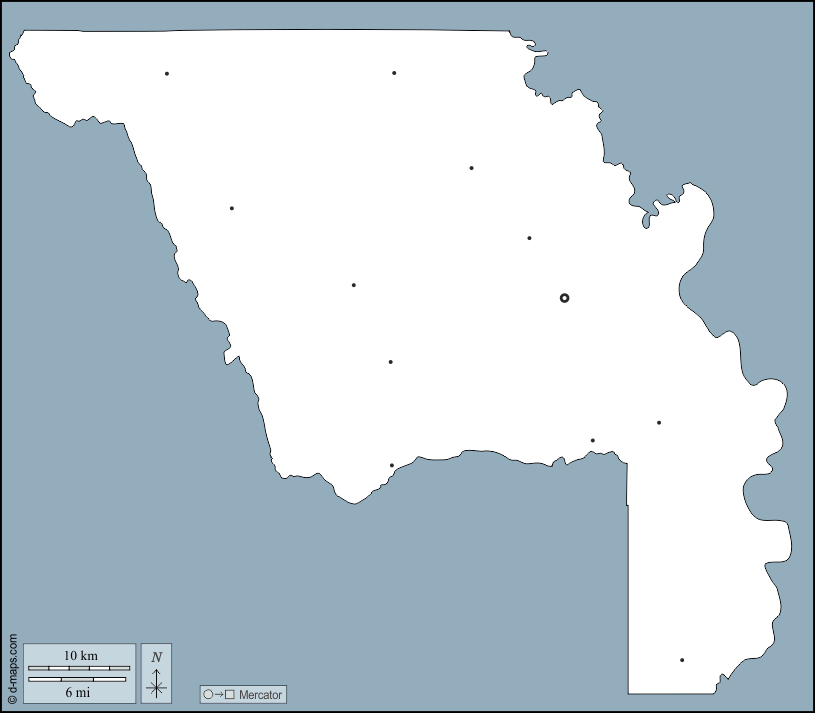The width and height of the screenshot is (815, 713).
Task: Click the circle-to-square projection symbol
Action: [218, 695]
